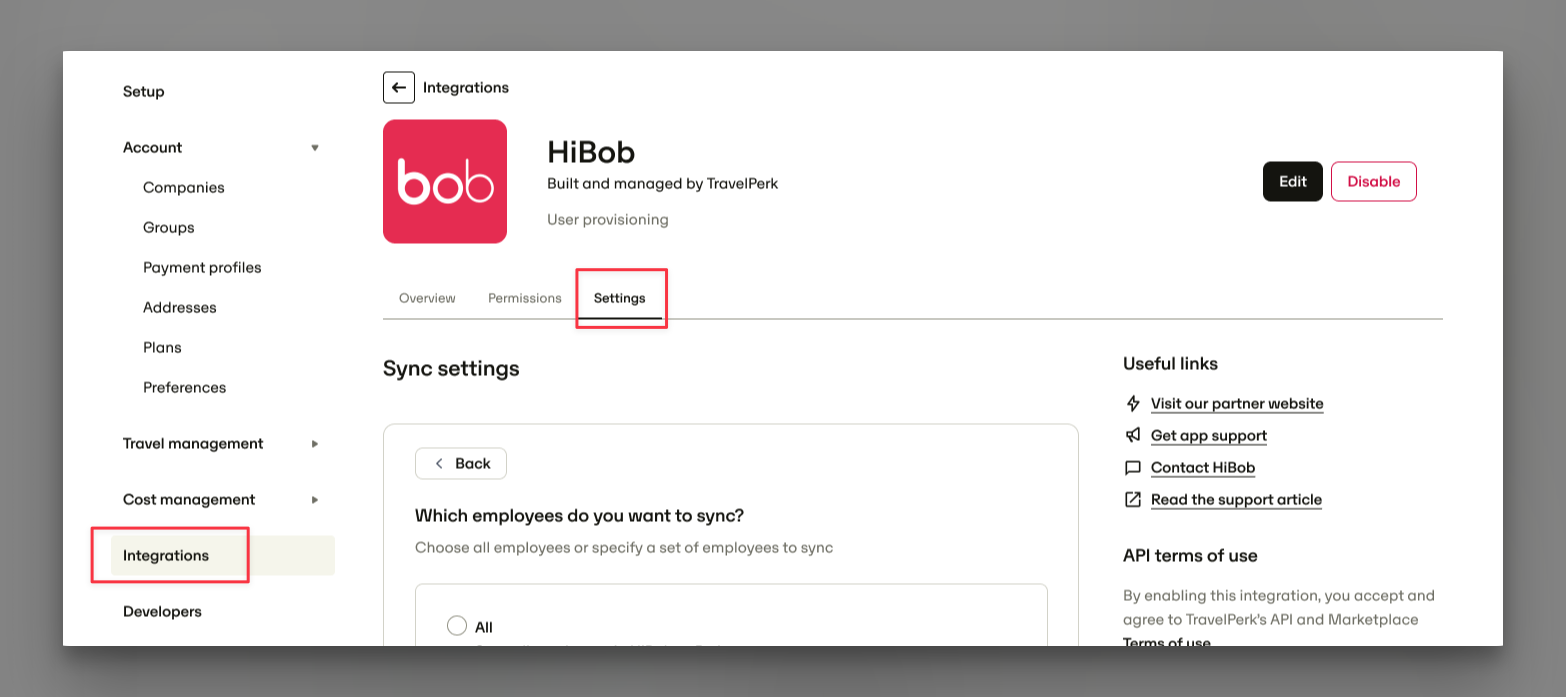Screen dimensions: 1566x697
Task: Open Developers in the sidebar
Action: pos(162,612)
